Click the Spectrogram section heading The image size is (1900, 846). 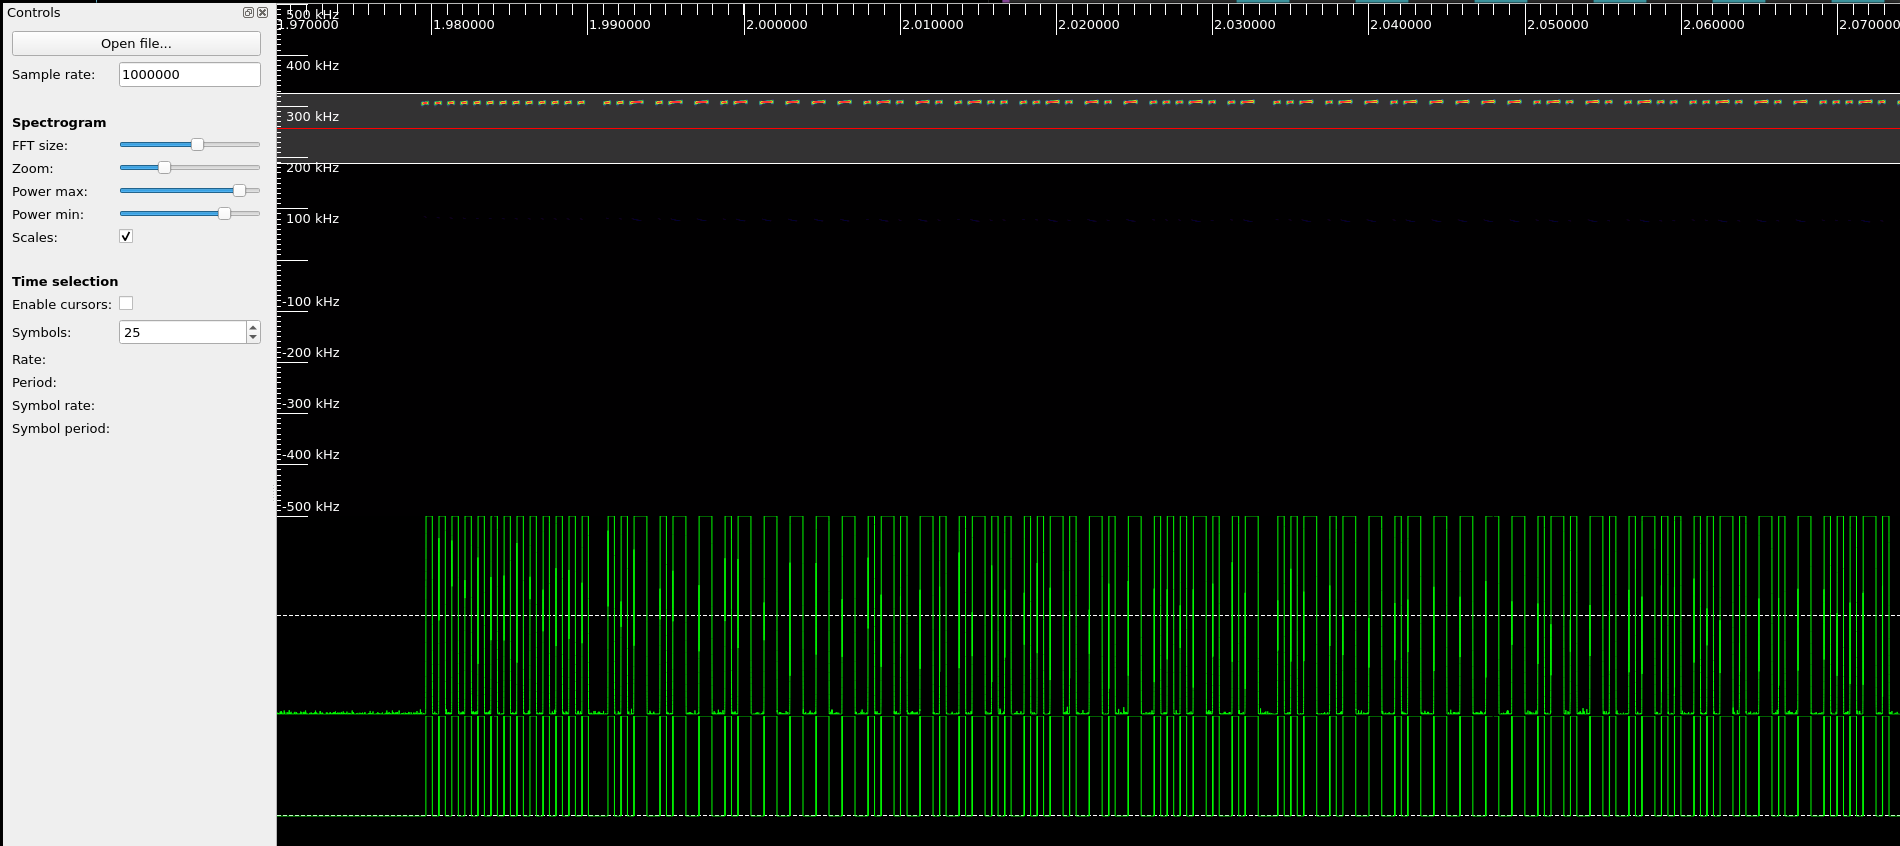[x=59, y=123]
